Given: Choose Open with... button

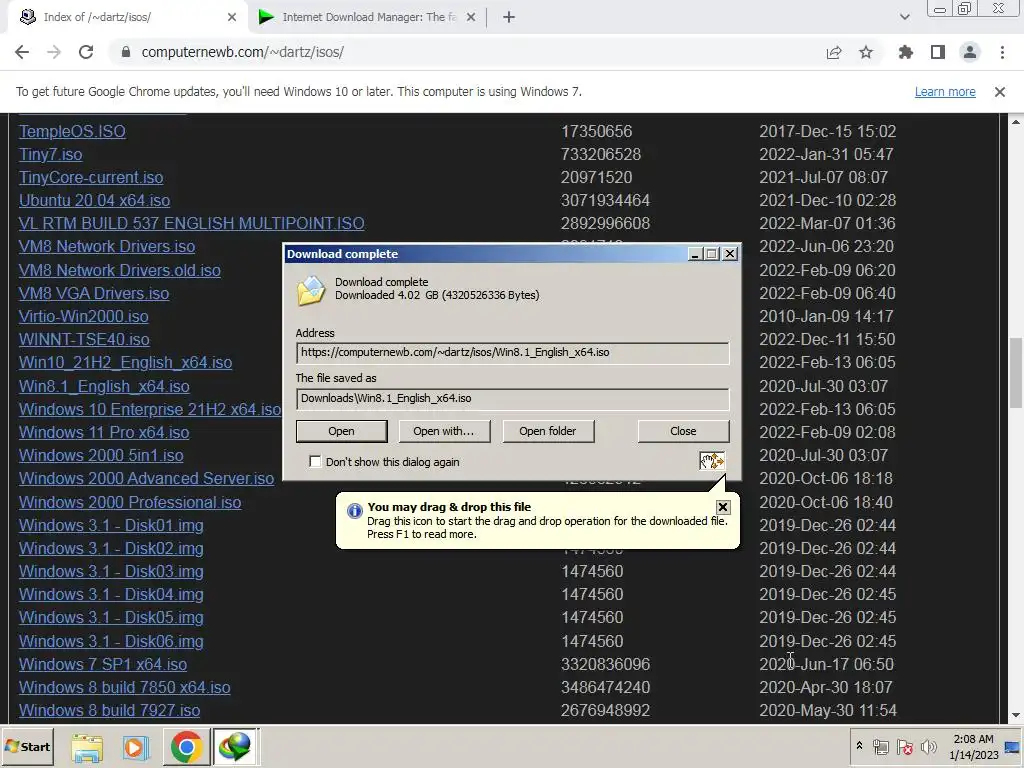Looking at the screenshot, I should click(443, 431).
